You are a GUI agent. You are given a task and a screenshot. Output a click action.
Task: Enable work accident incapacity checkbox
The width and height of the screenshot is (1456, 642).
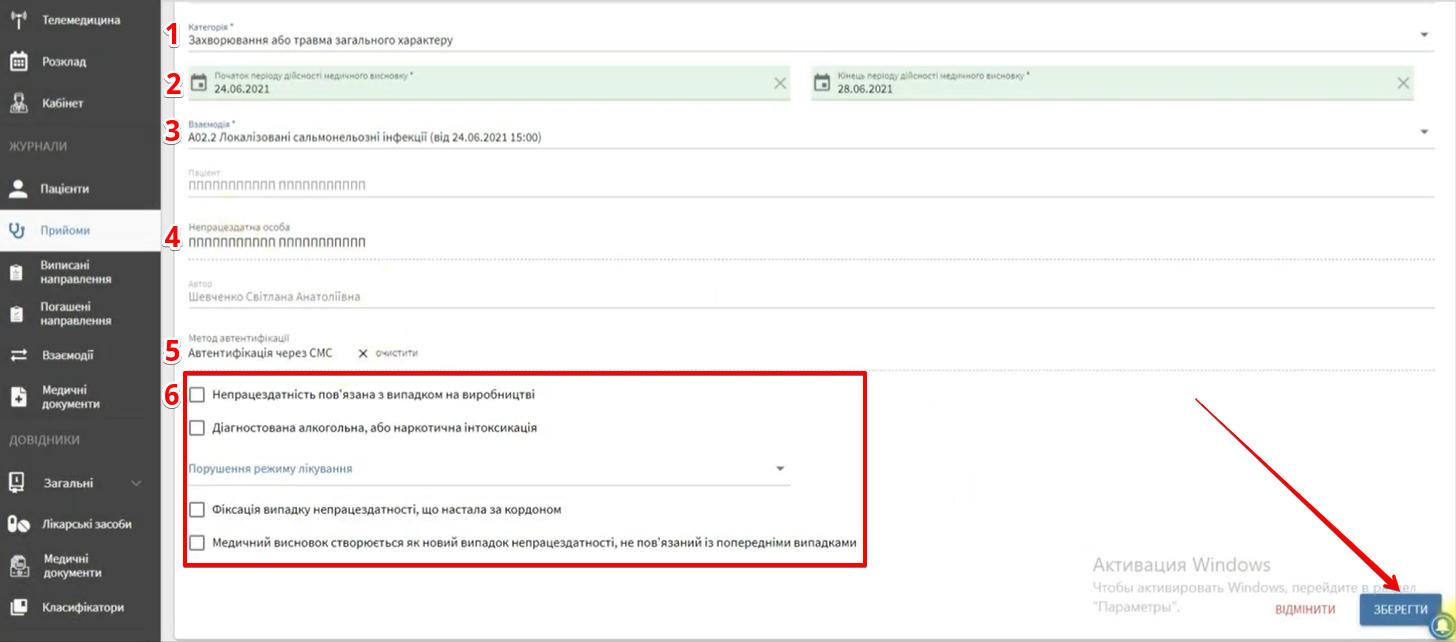[x=197, y=395]
